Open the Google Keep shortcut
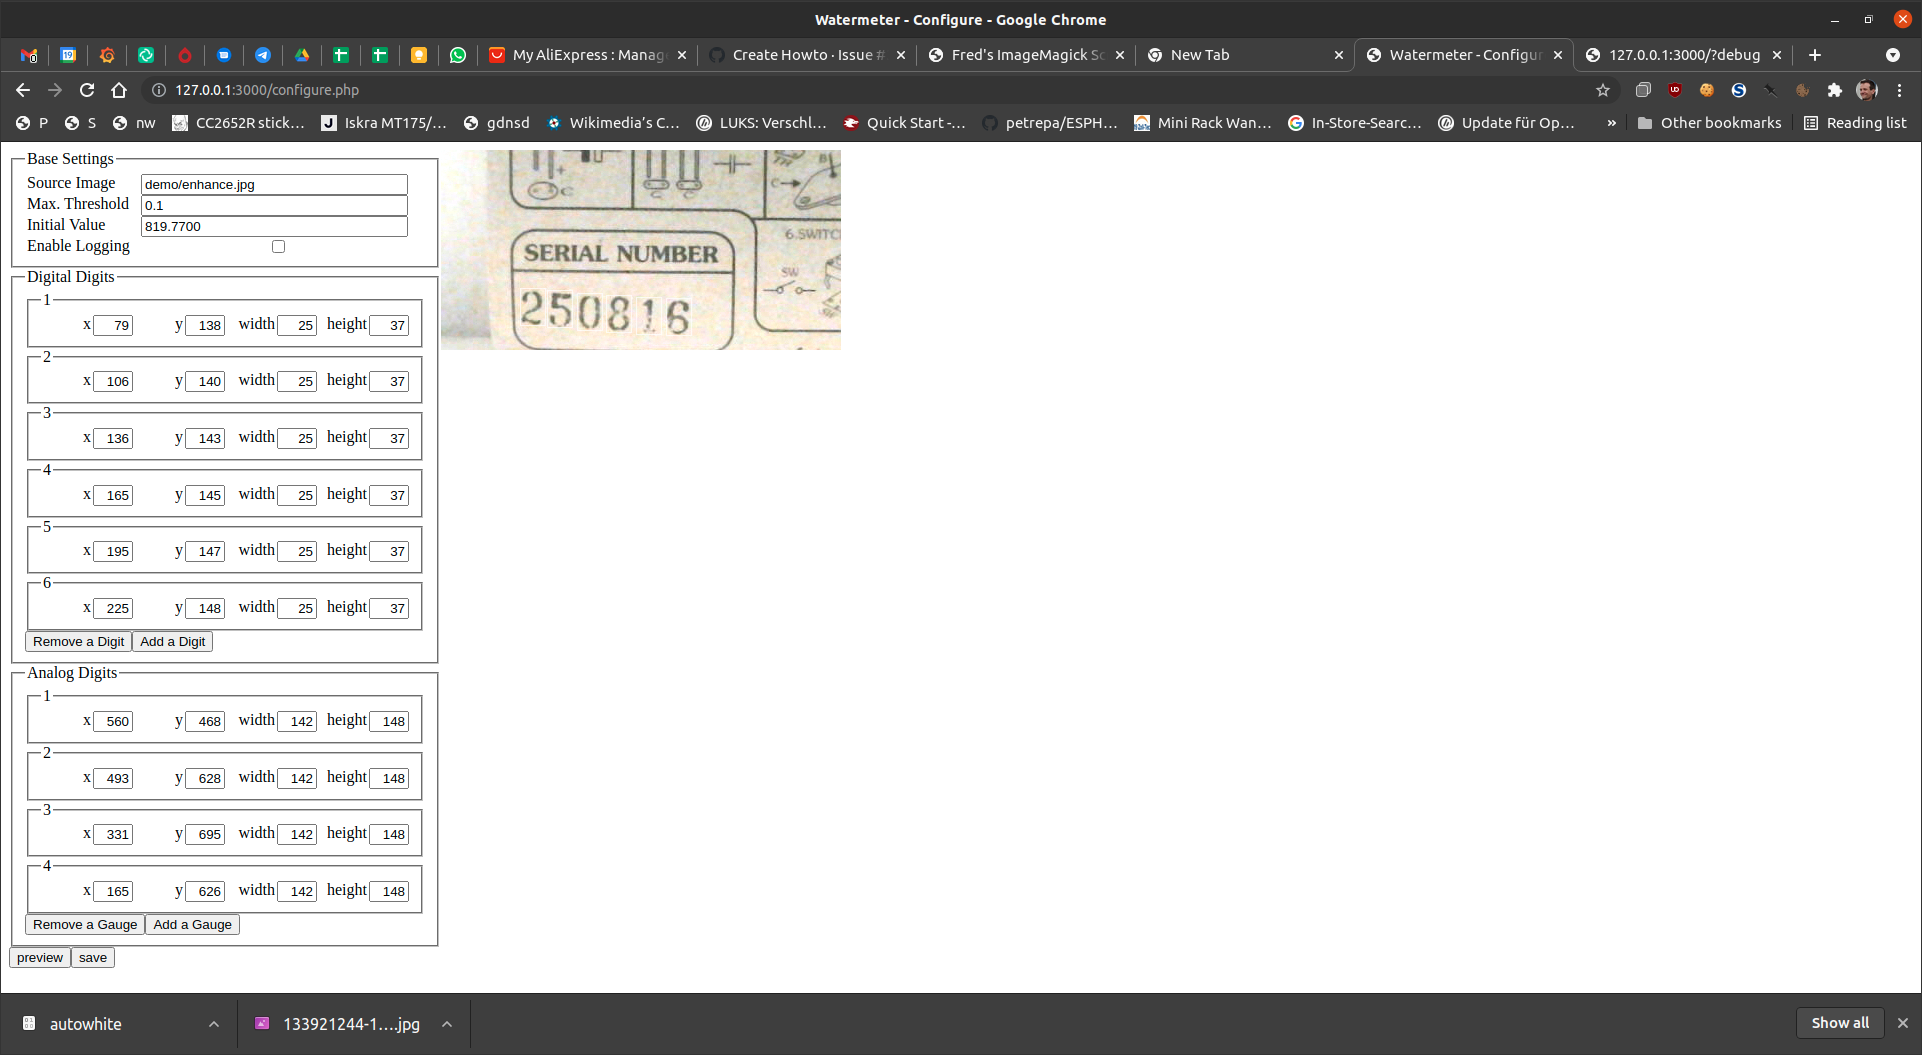 pos(419,56)
